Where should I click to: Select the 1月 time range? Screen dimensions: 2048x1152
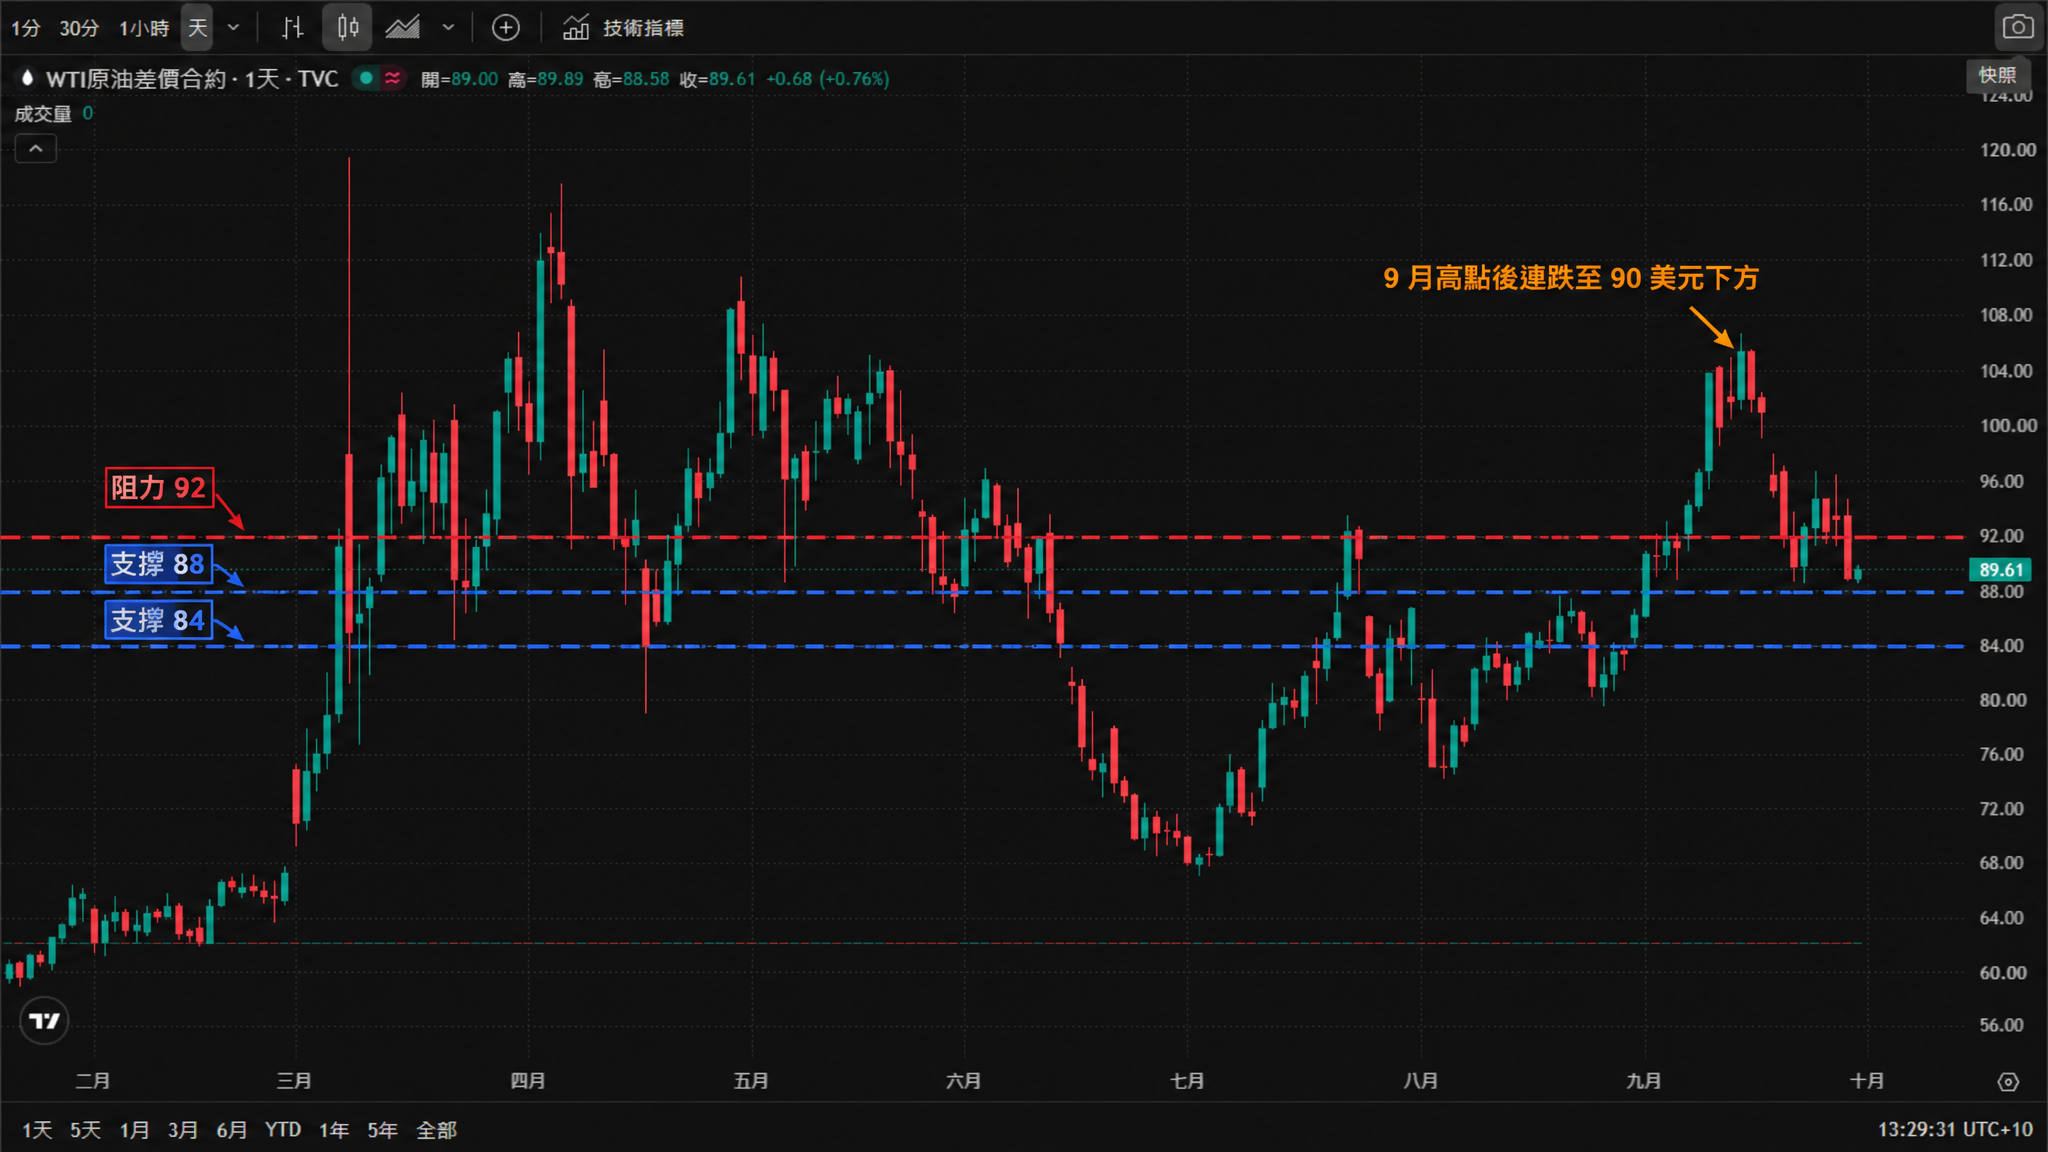point(134,1130)
